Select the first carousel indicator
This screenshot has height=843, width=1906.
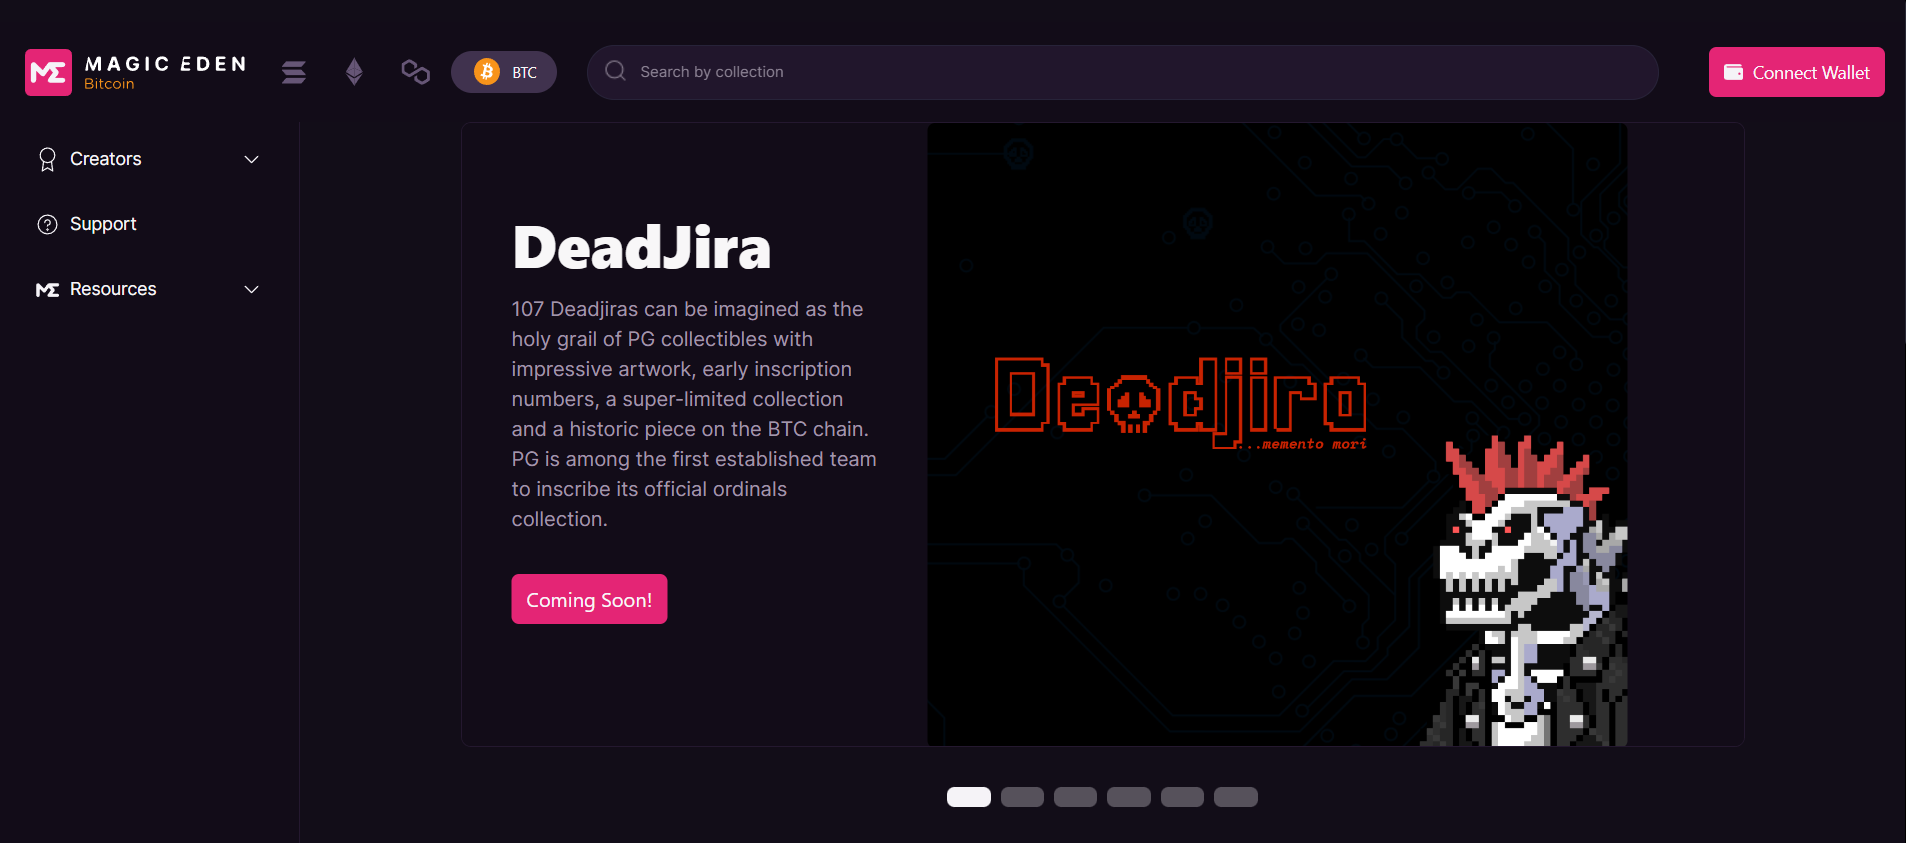point(969,797)
